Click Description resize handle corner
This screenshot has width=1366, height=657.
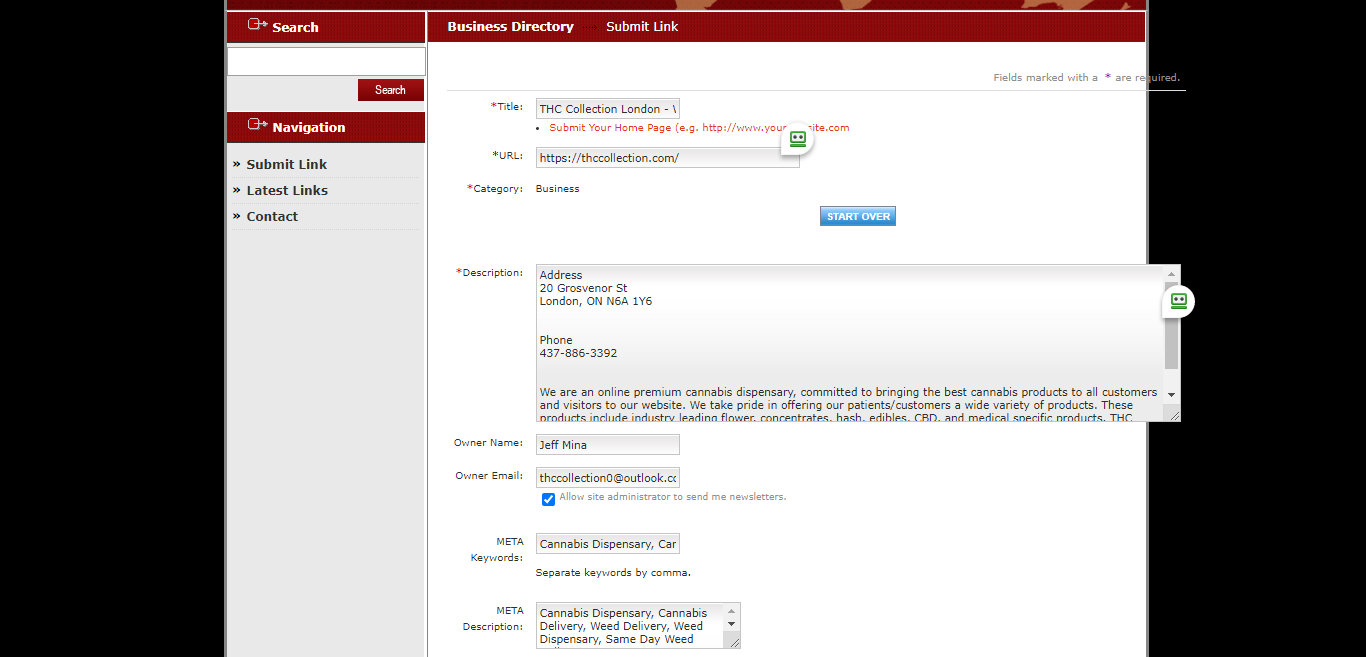tap(1174, 414)
